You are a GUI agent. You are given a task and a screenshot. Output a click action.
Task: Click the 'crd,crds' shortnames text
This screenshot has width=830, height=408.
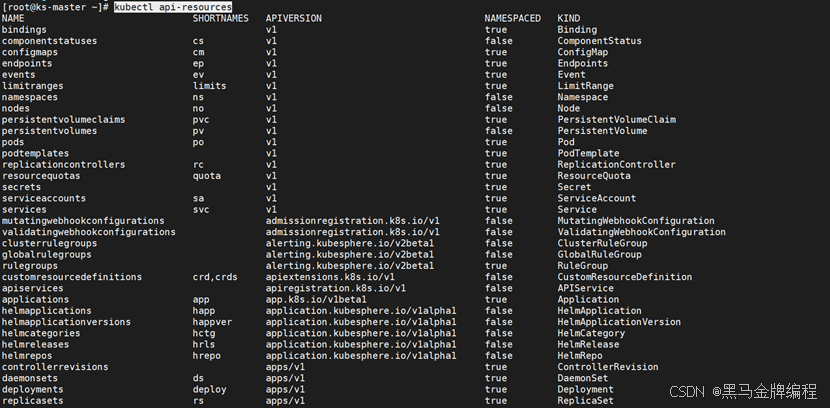(215, 277)
